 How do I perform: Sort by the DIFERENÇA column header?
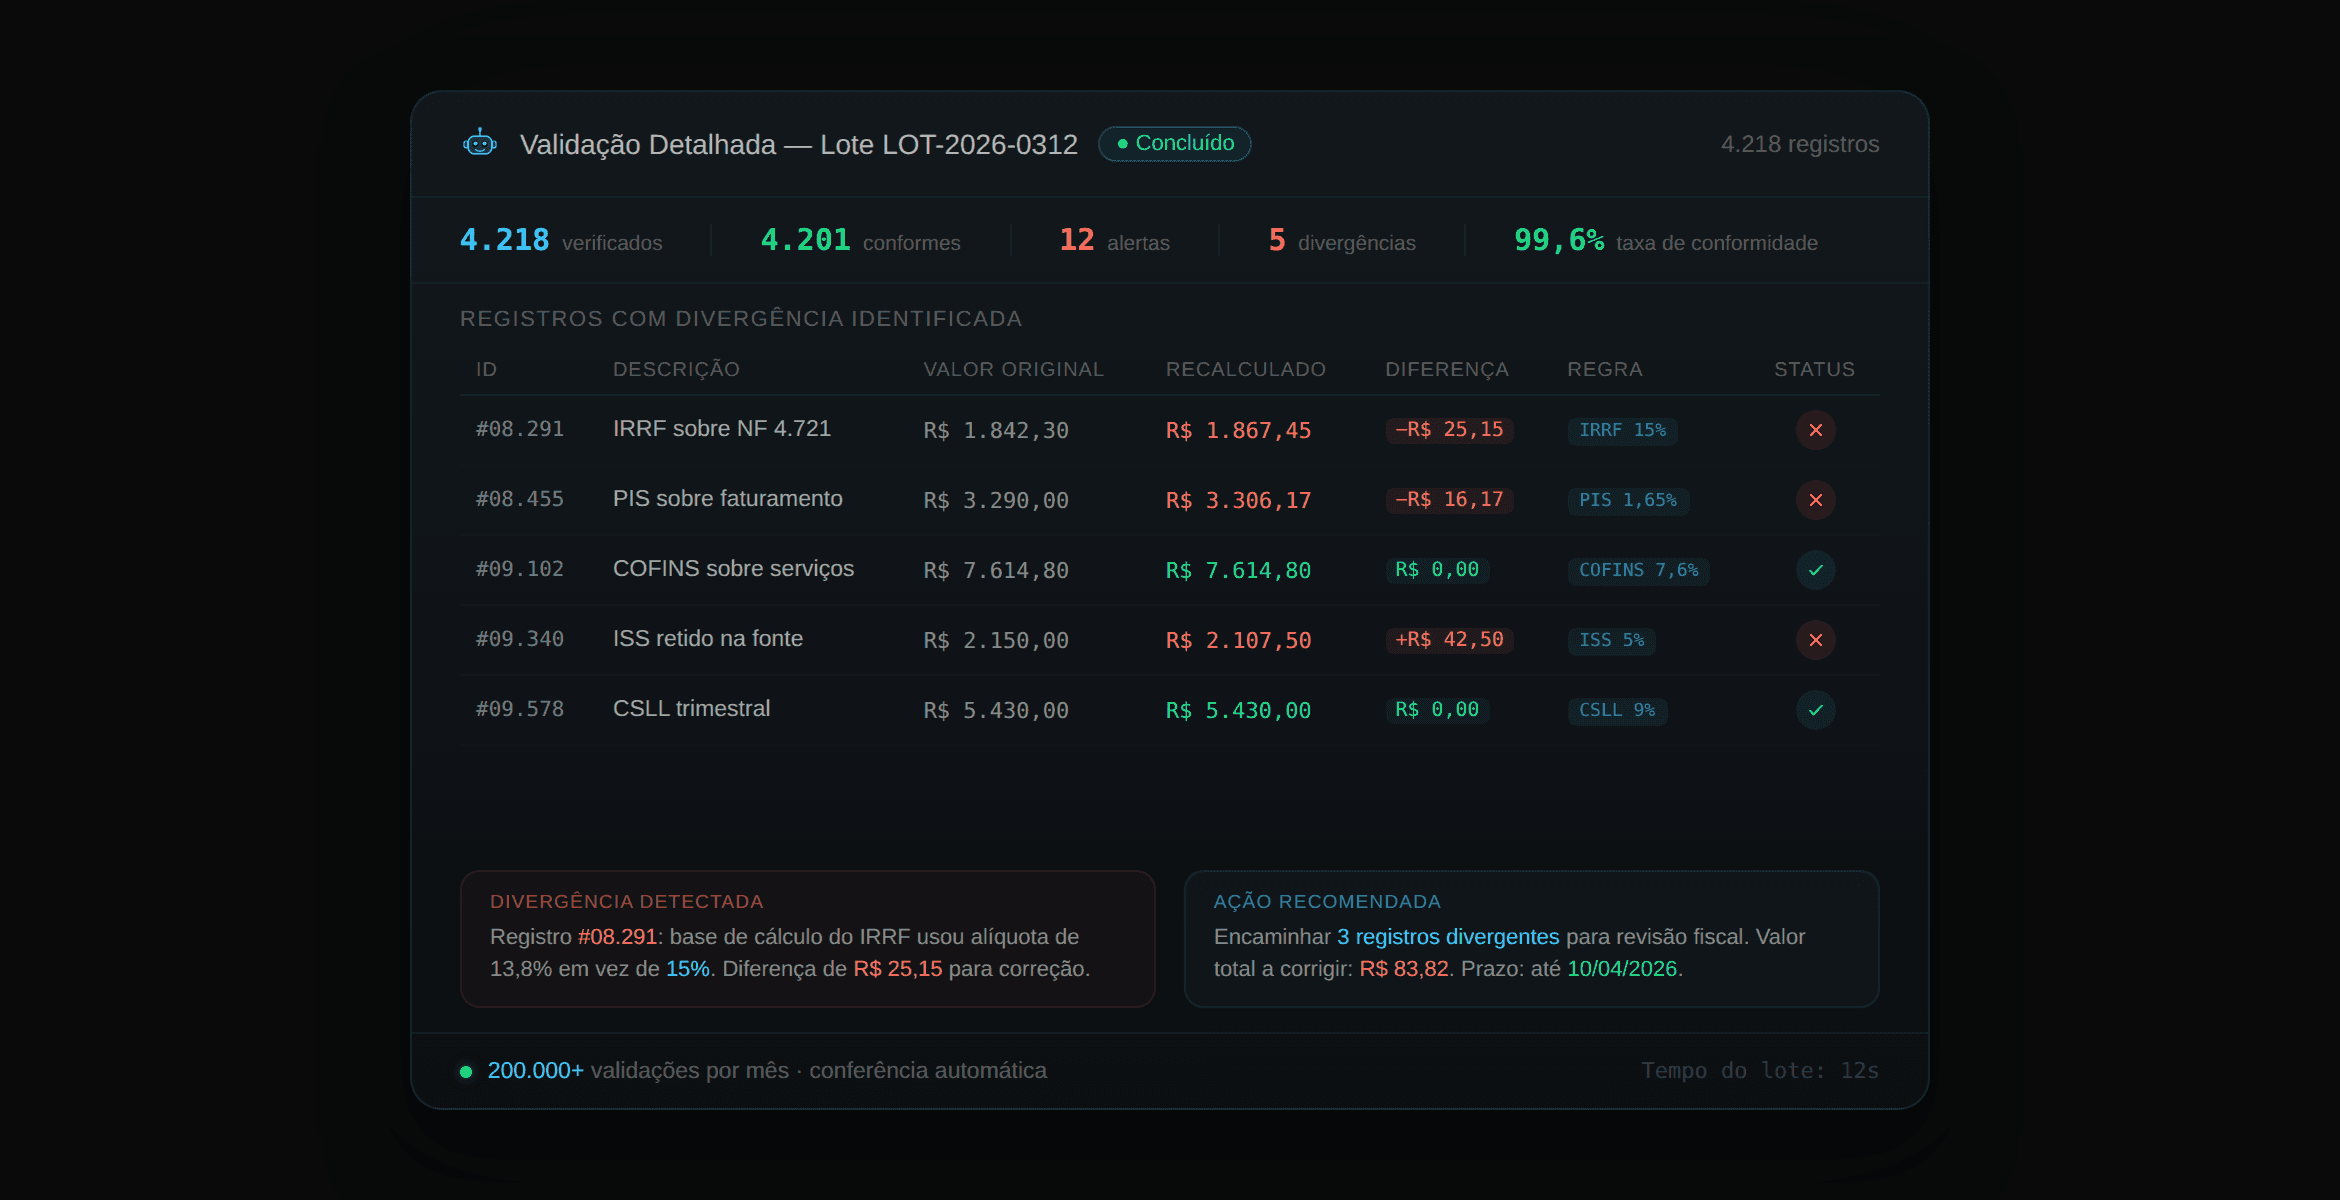1446,369
